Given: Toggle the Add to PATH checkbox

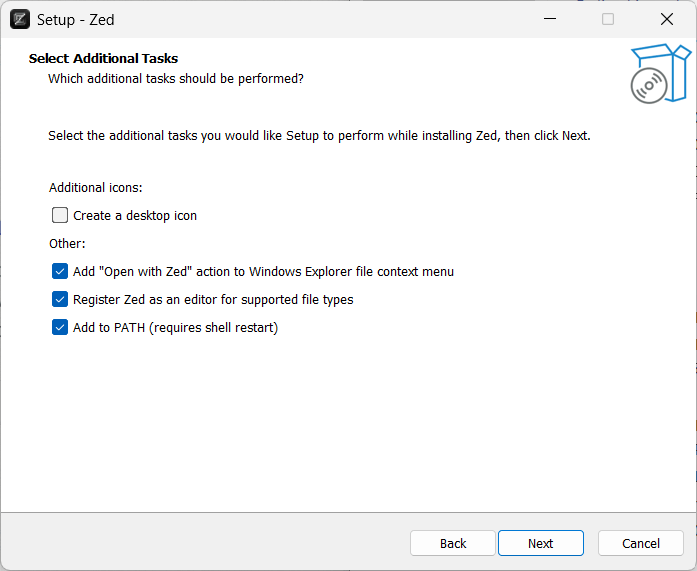Looking at the screenshot, I should click(x=60, y=327).
